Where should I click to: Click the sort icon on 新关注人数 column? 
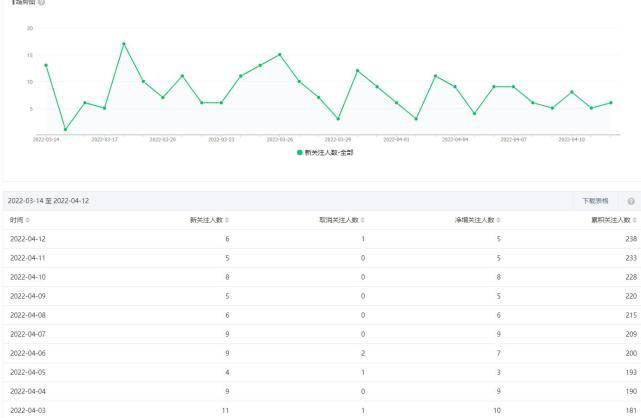point(228,220)
